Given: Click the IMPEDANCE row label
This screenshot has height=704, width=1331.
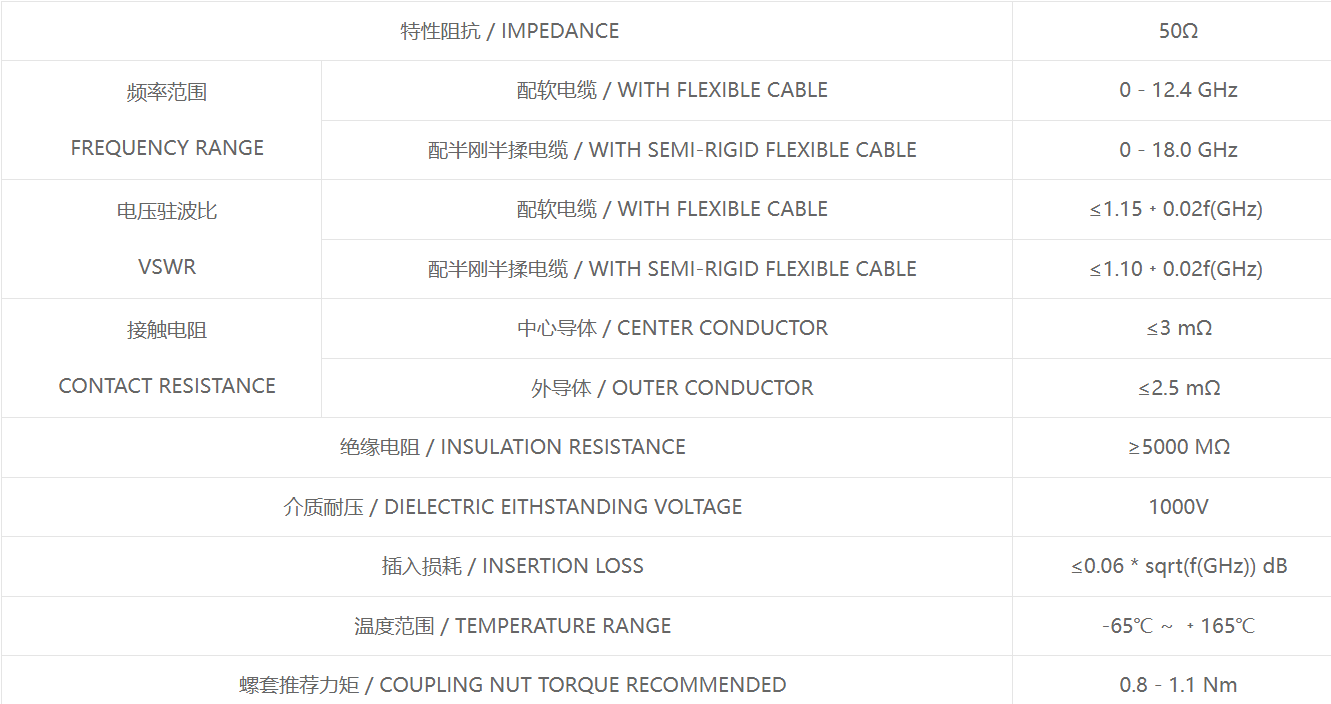Looking at the screenshot, I should point(510,31).
